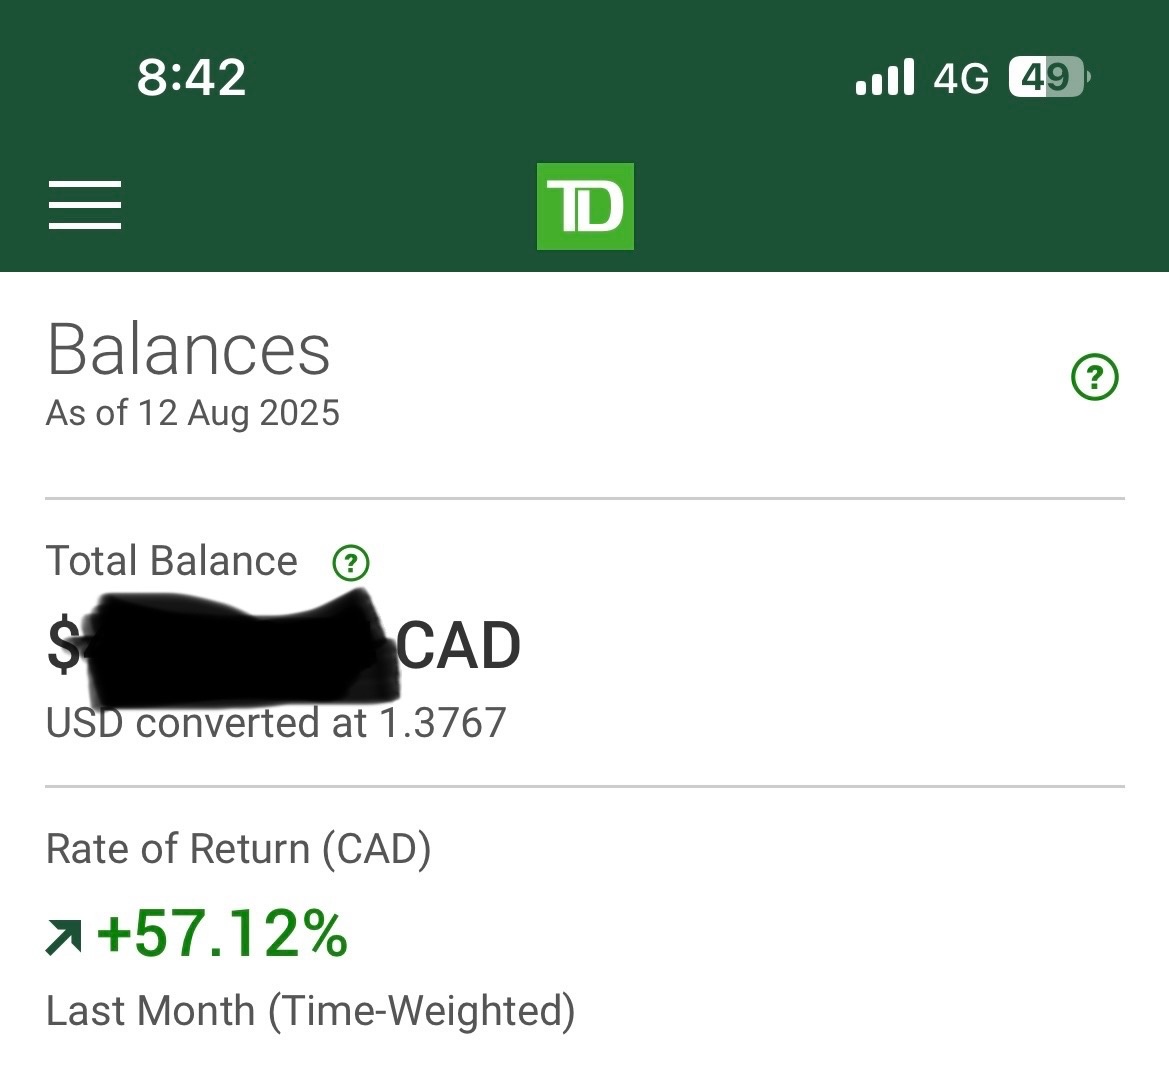The image size is (1169, 1081).
Task: Tap Last Month (Time-Weighted) period label
Action: (310, 1012)
